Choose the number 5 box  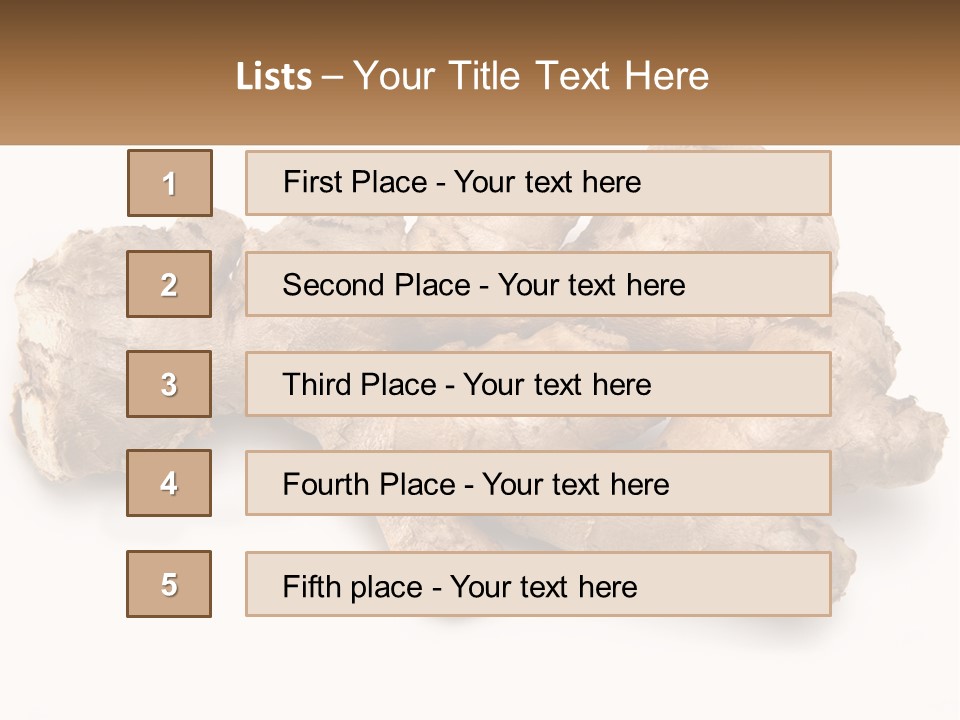169,584
